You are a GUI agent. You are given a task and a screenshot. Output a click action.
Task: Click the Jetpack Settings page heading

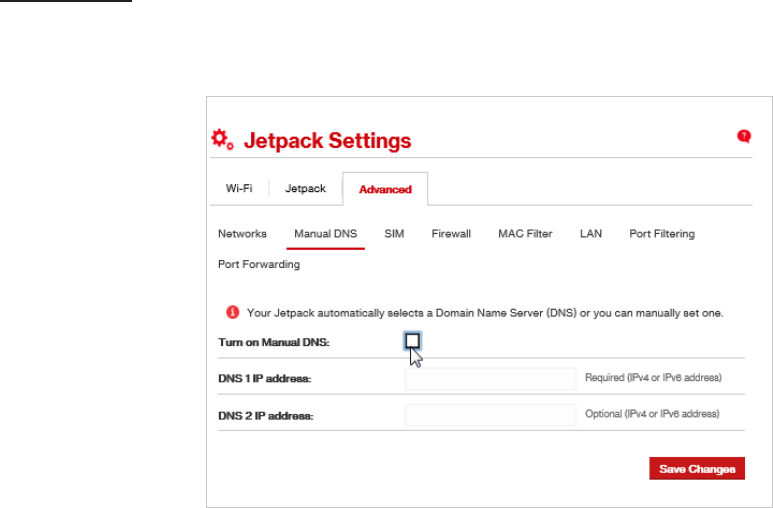point(327,141)
